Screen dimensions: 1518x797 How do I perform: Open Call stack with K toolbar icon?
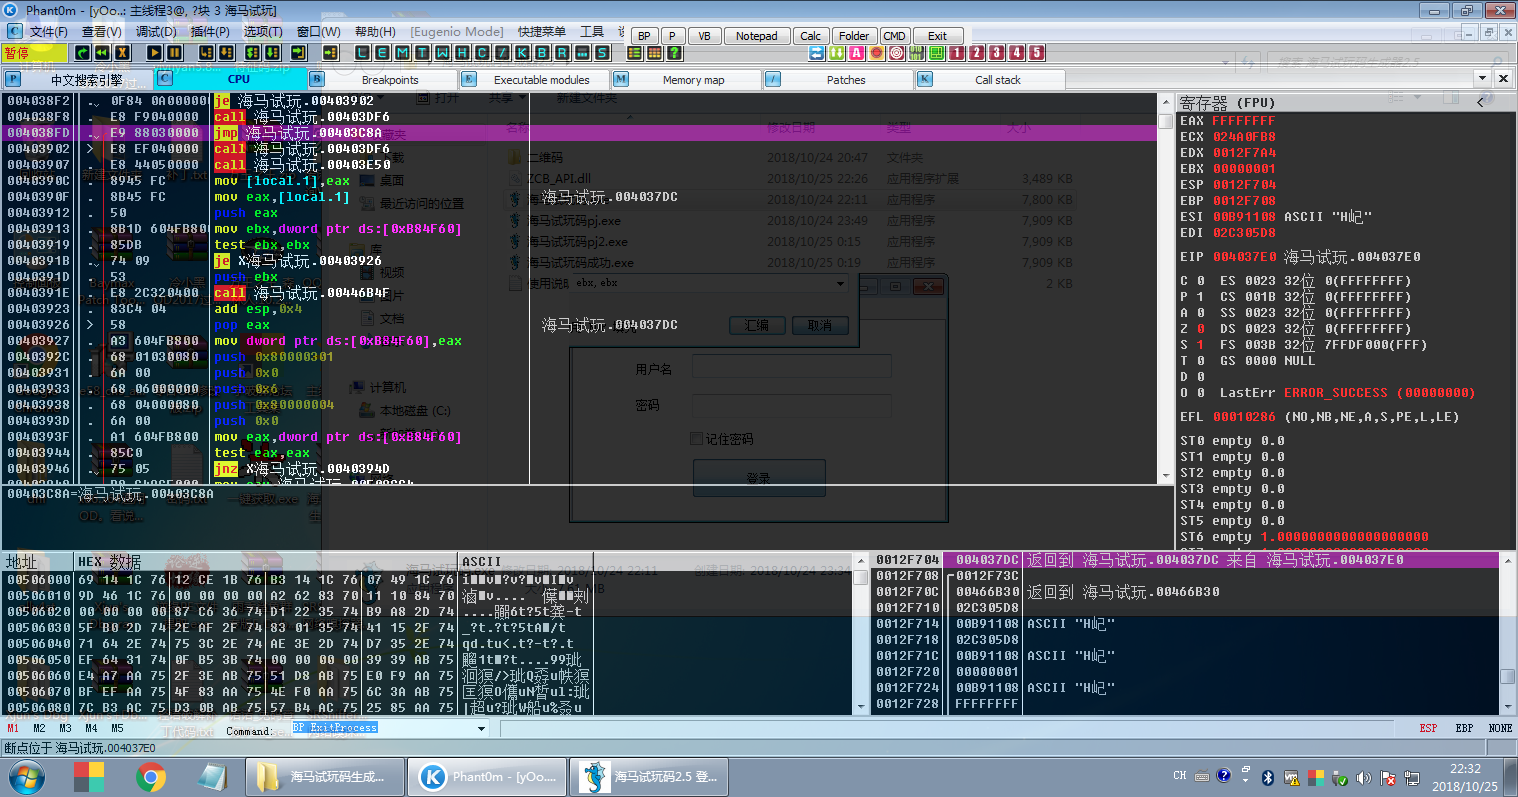coord(521,52)
